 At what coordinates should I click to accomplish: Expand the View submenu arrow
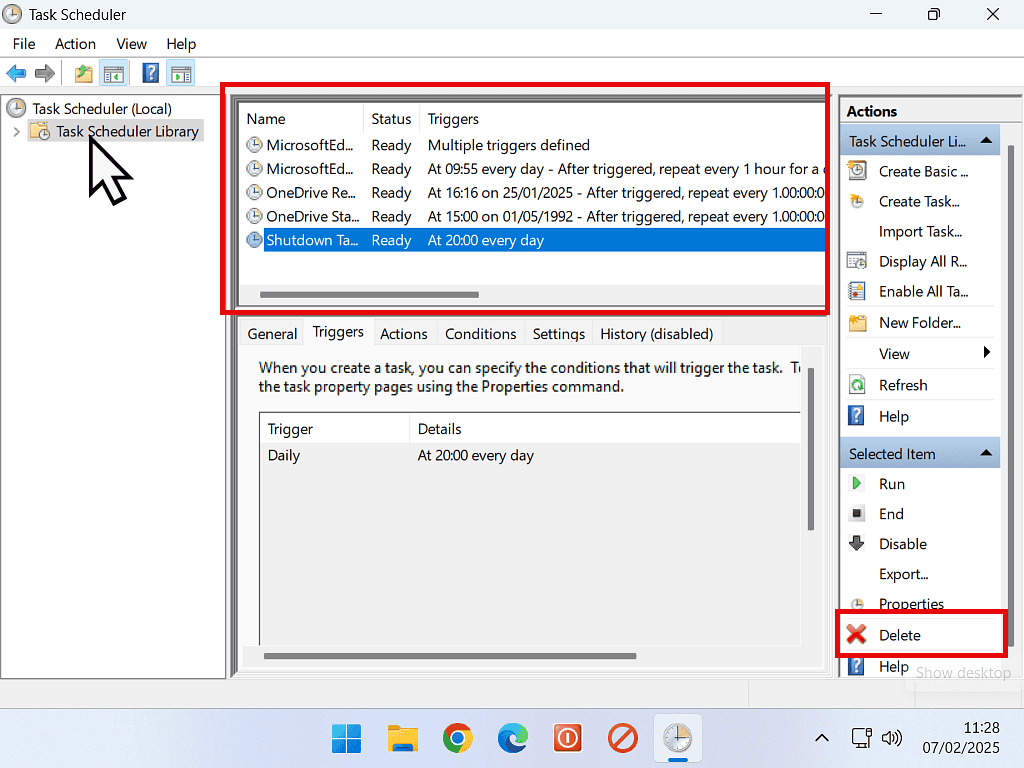(x=986, y=353)
